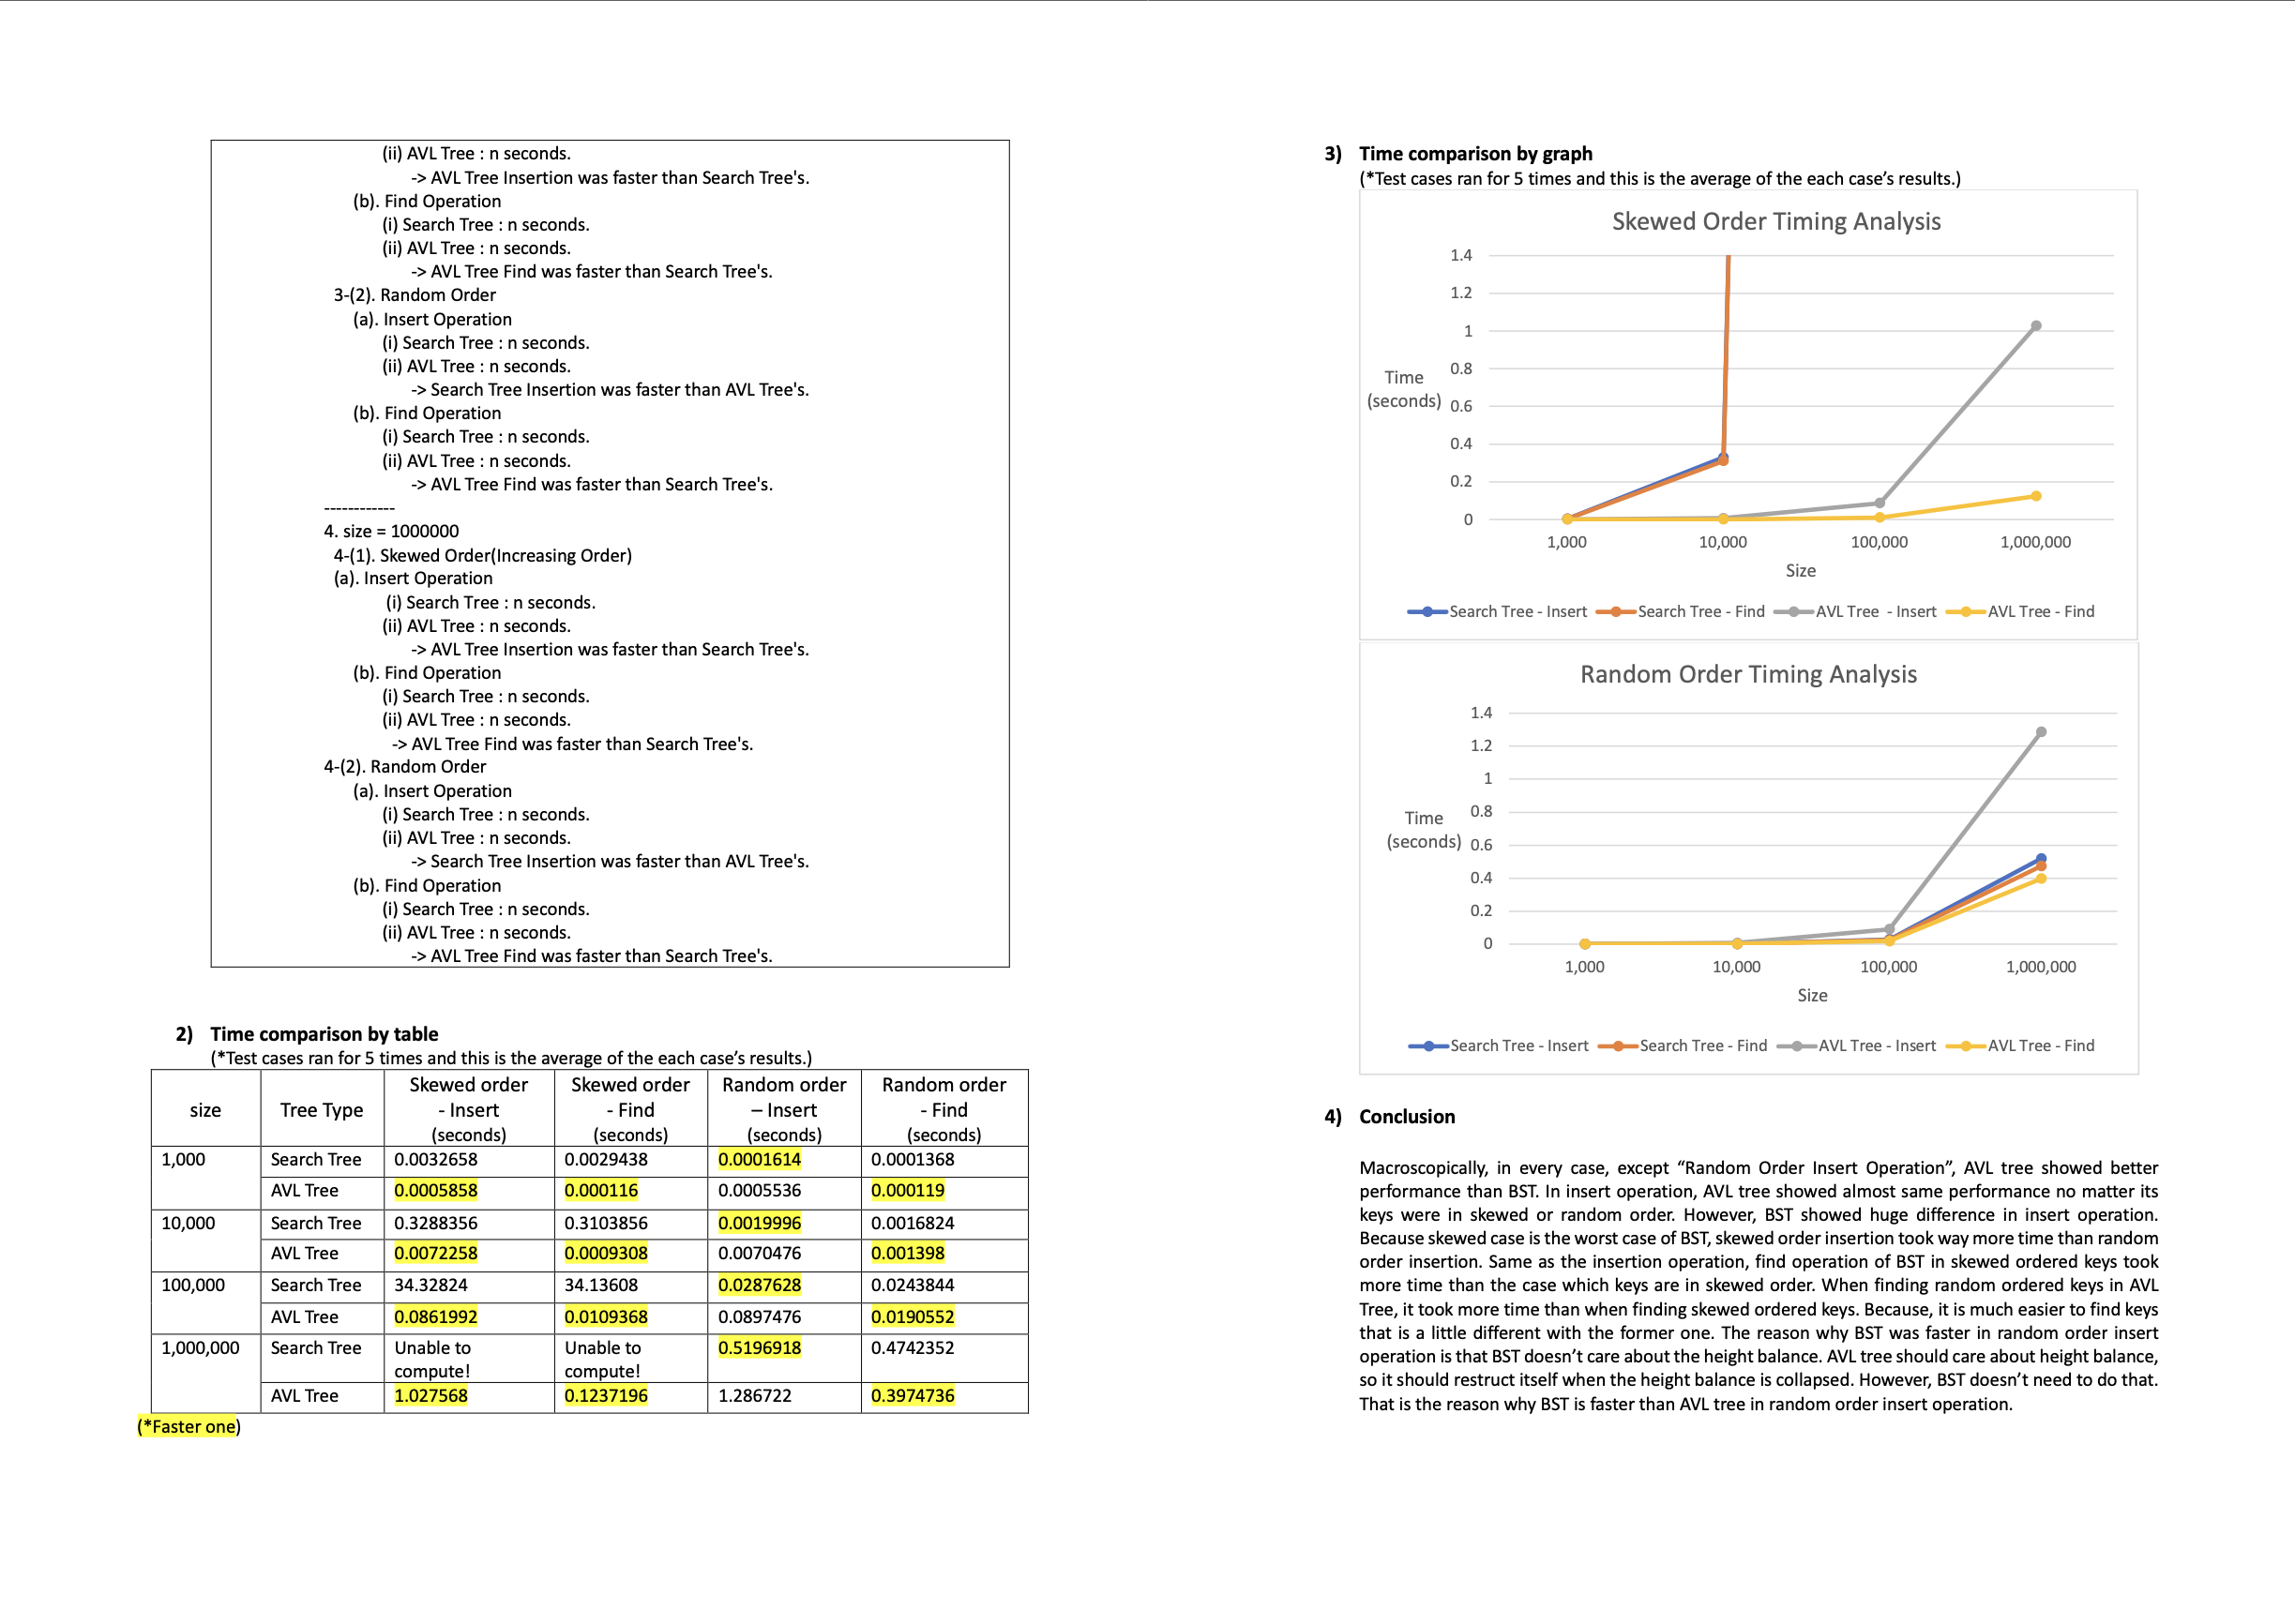
Task: Click the AVL Tree - Insert legend marker in Random chart
Action: (x=1797, y=1046)
